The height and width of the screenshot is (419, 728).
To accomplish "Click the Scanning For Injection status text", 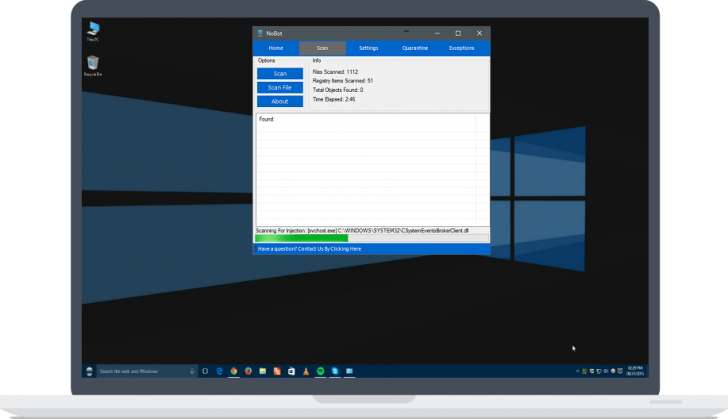I will [362, 230].
